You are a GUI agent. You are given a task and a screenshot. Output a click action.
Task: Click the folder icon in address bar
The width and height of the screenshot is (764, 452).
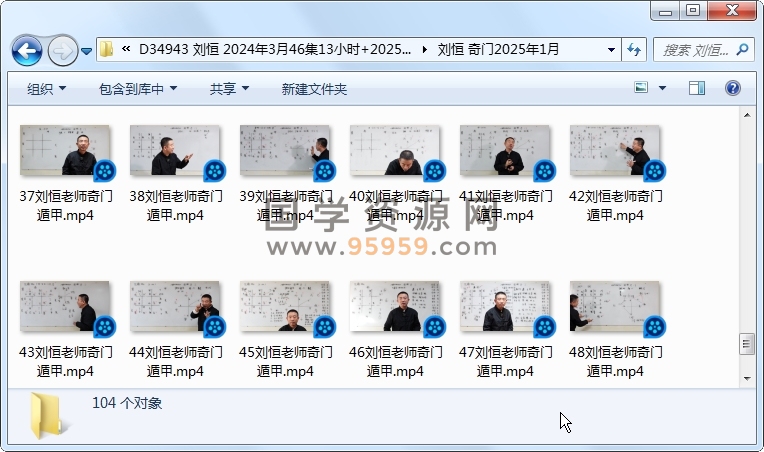[107, 49]
